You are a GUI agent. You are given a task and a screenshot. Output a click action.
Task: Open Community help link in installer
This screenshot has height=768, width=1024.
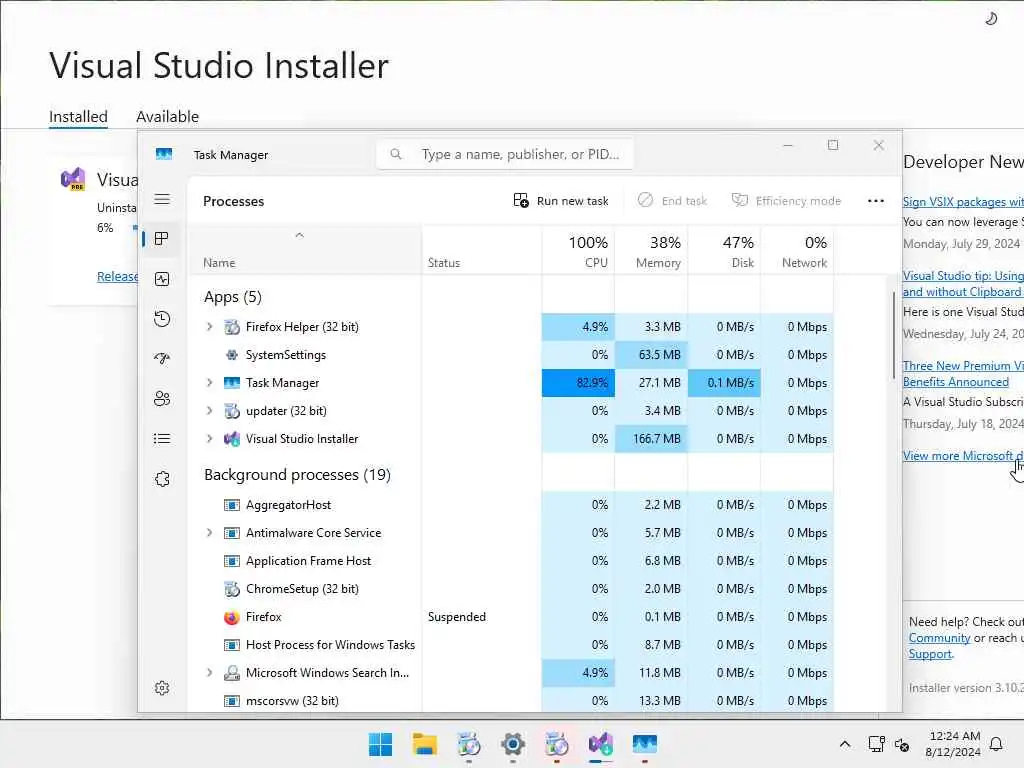939,638
